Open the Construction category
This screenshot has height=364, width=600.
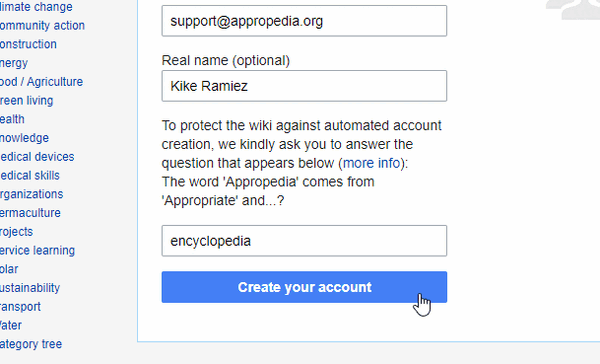tap(28, 44)
